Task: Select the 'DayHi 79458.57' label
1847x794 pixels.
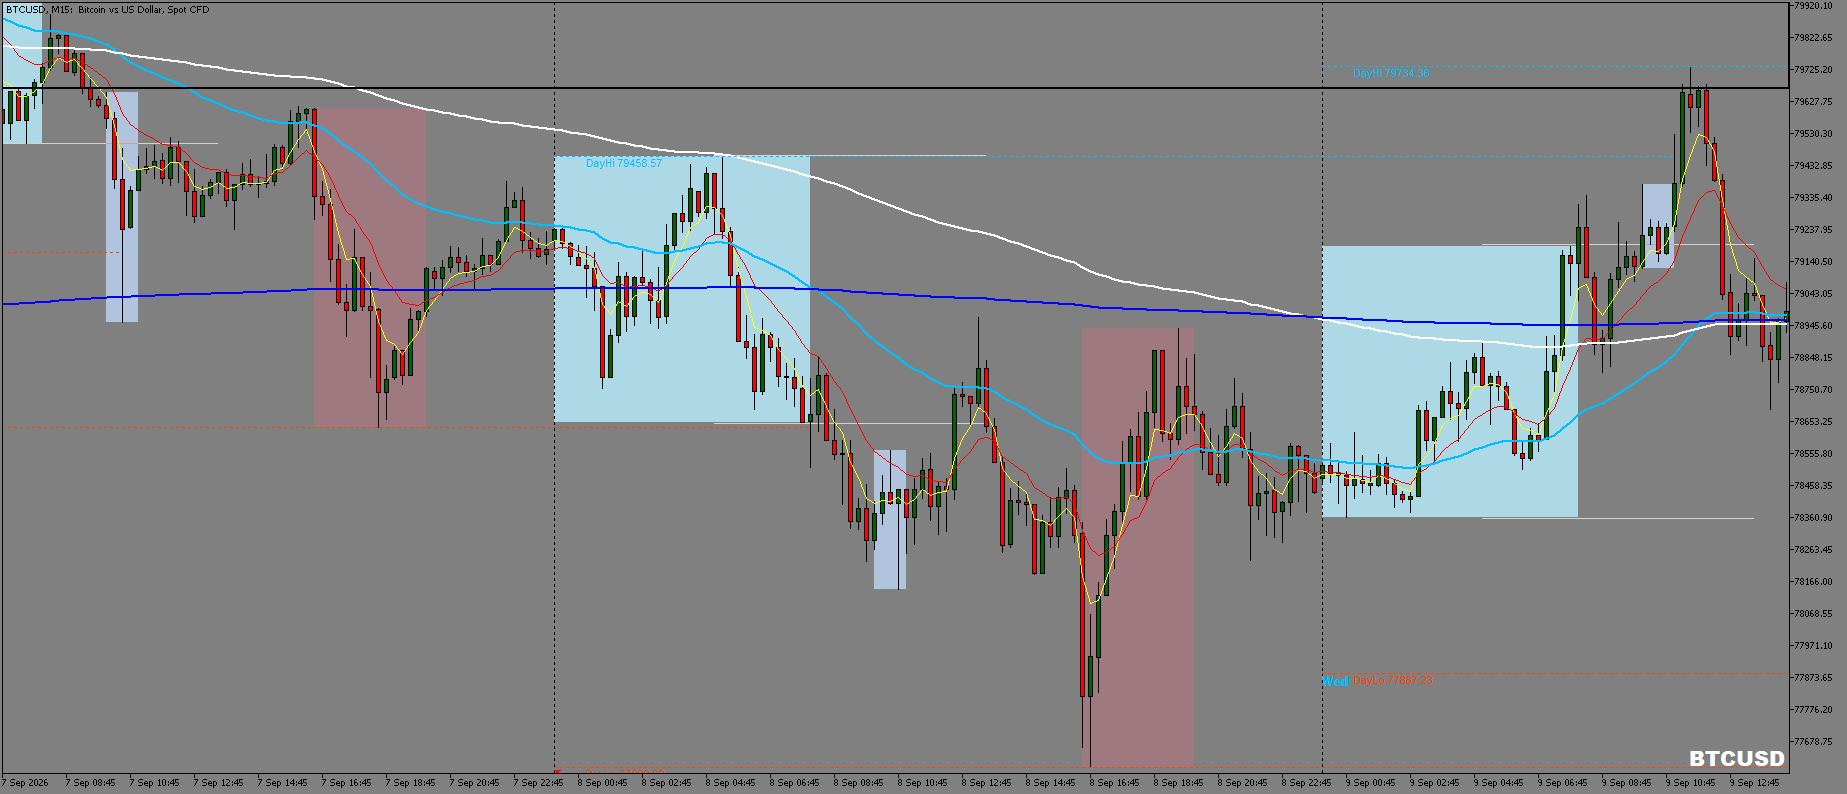Action: pos(624,163)
